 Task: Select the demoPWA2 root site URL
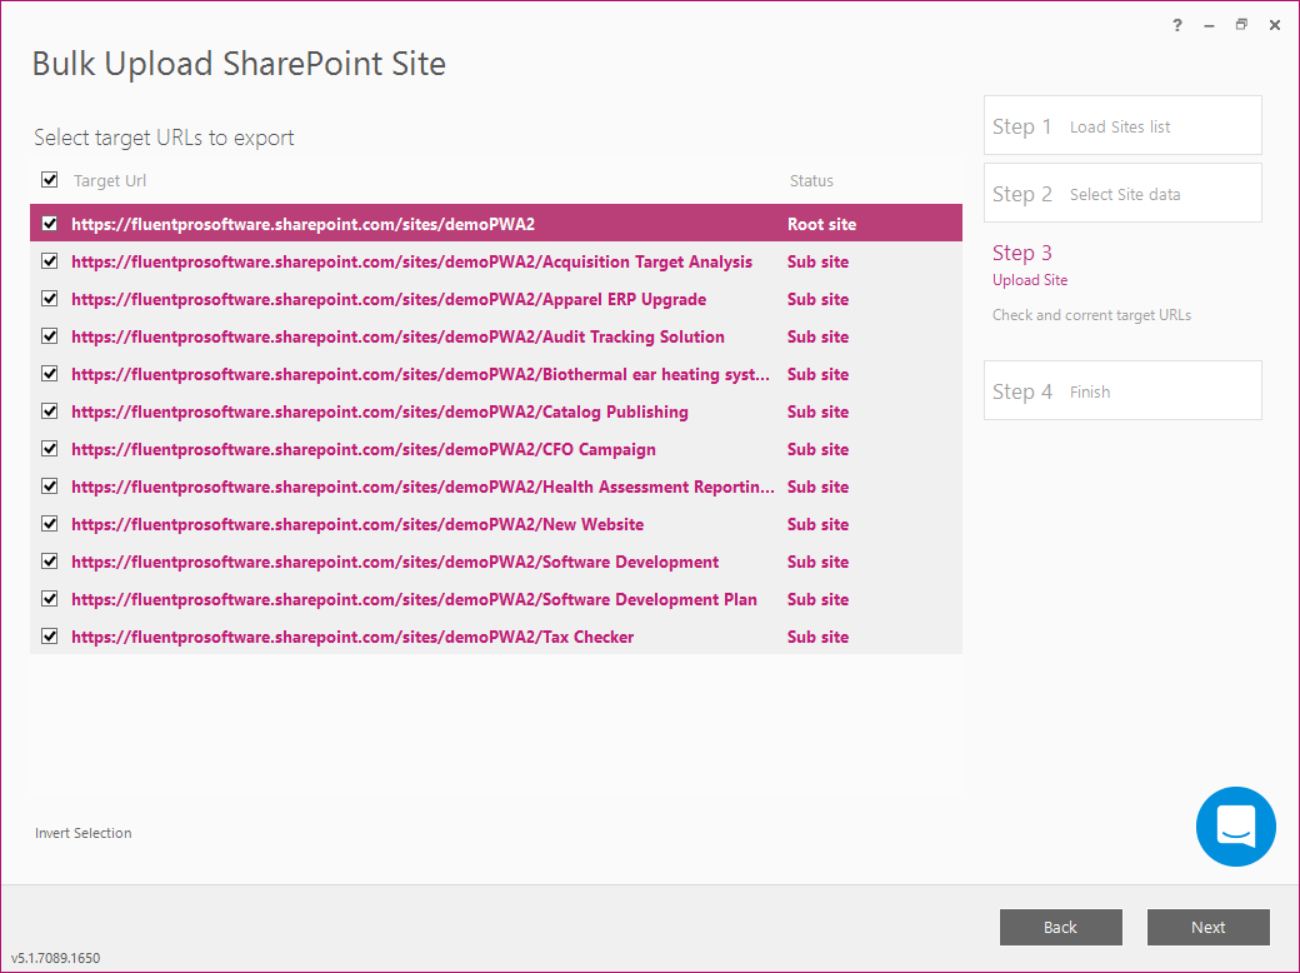click(303, 224)
